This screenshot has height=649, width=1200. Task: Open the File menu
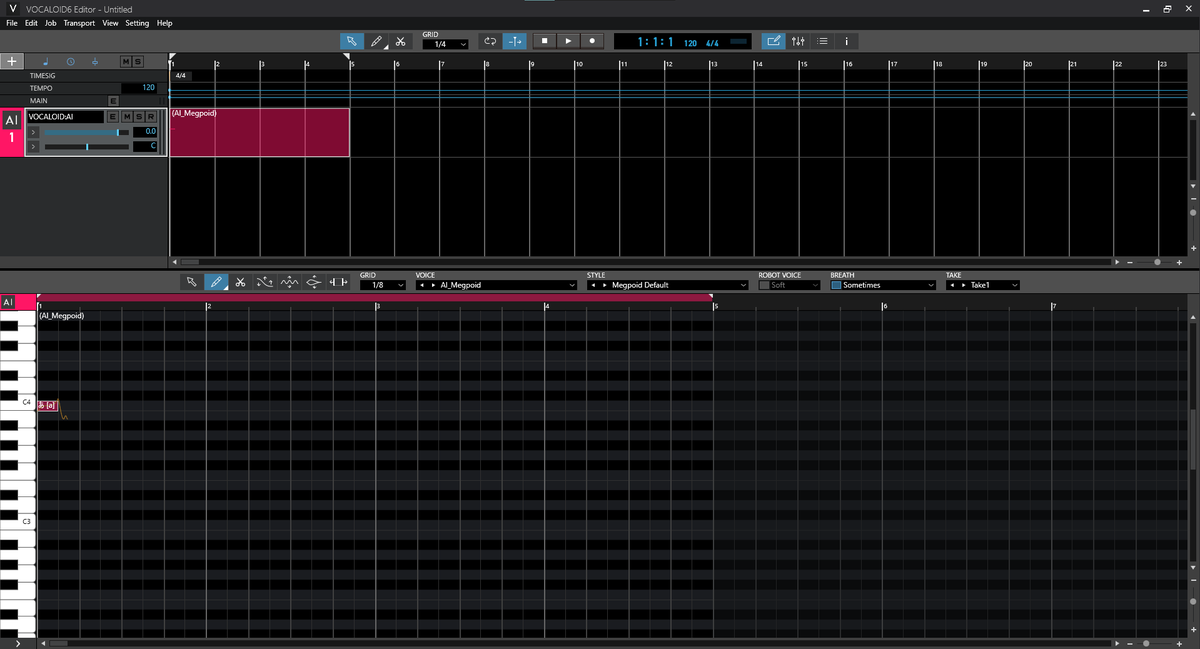tap(12, 23)
